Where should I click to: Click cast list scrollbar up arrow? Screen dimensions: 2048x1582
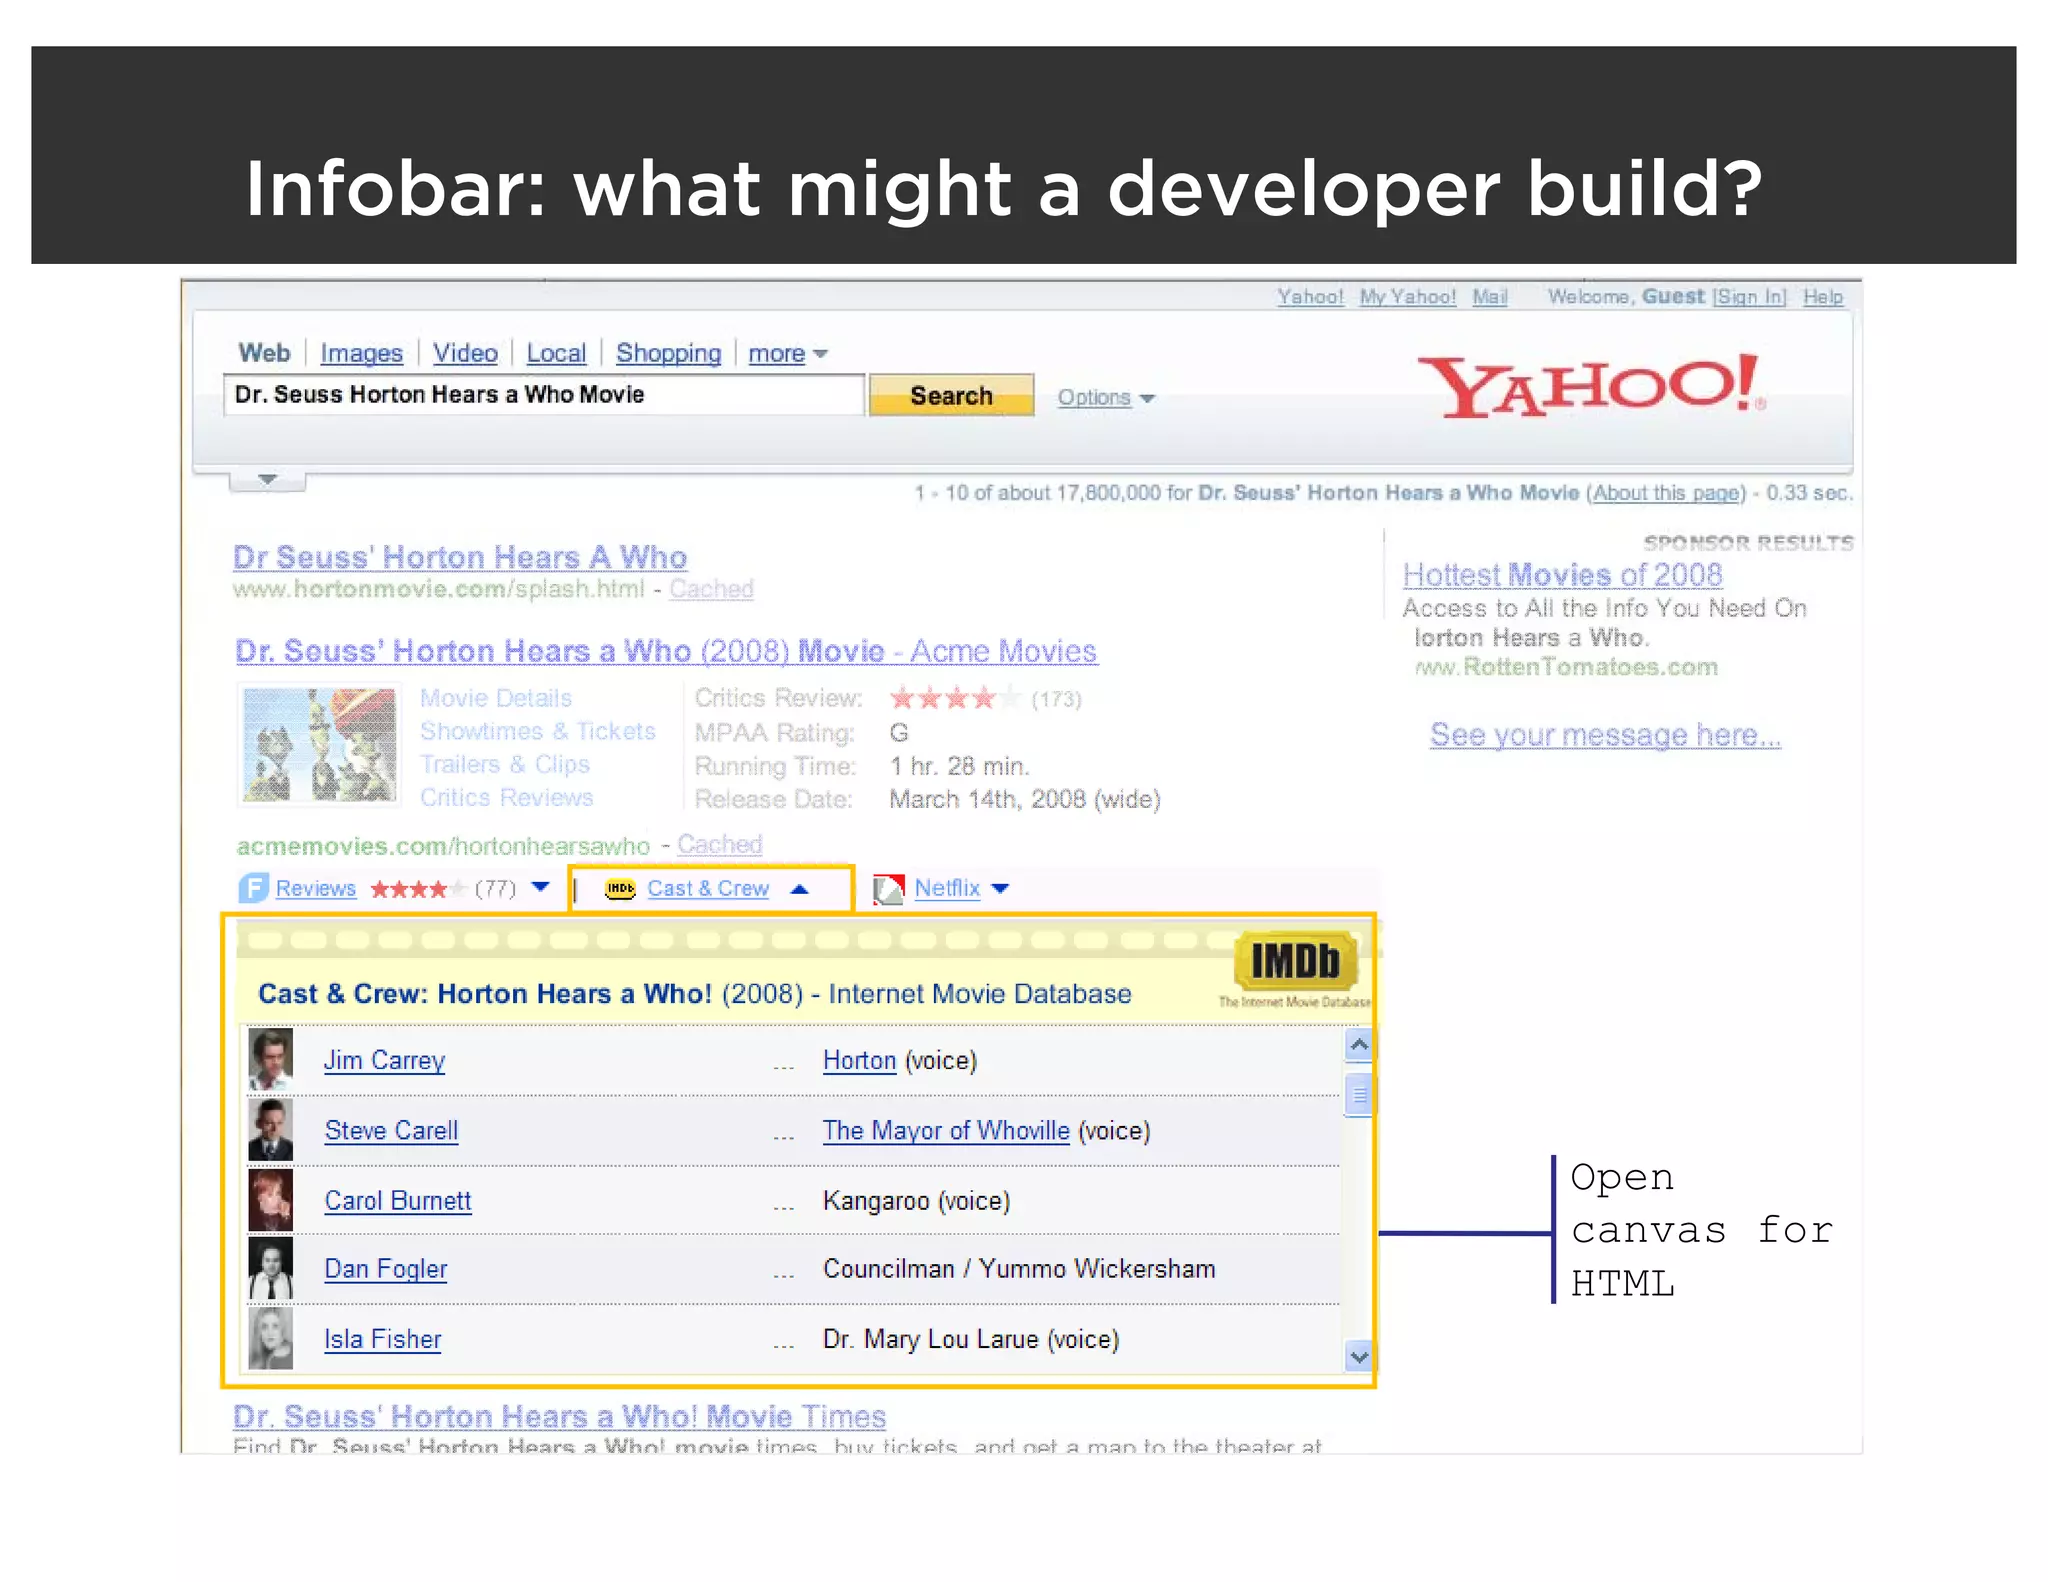pos(1358,1045)
